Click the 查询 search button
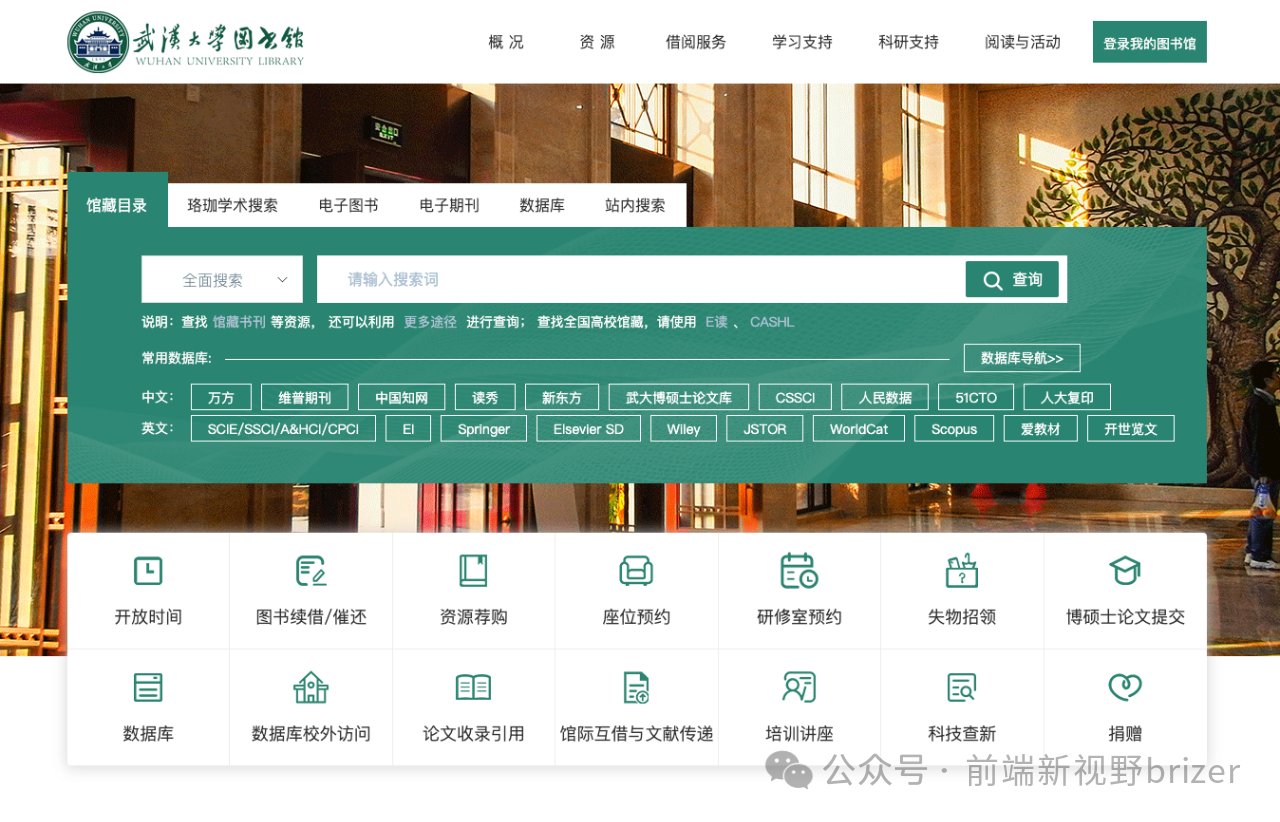 click(x=1011, y=279)
